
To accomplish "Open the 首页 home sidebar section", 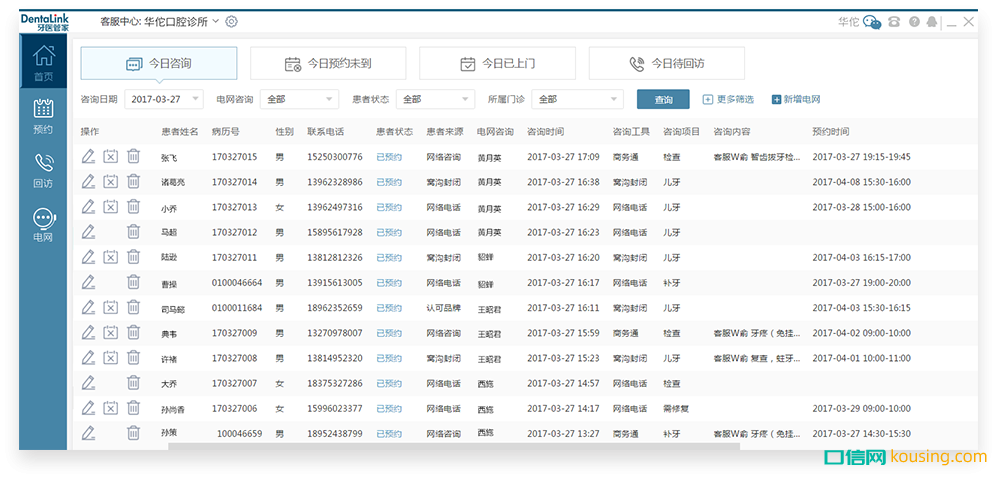I will (43, 63).
